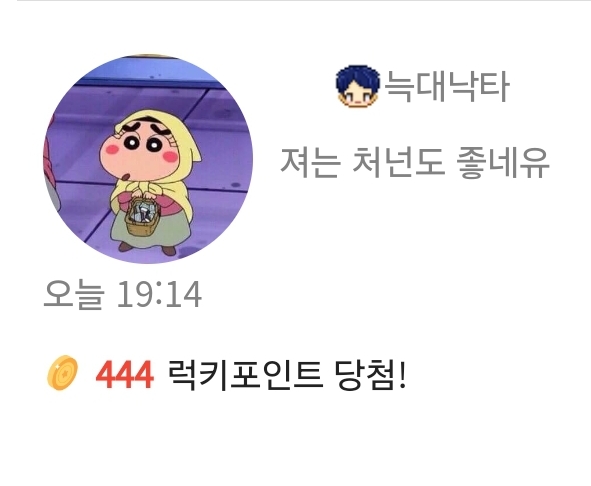Viewport: 591px width, 486px height.
Task: Click the star on the gold coin
Action: pos(64,373)
